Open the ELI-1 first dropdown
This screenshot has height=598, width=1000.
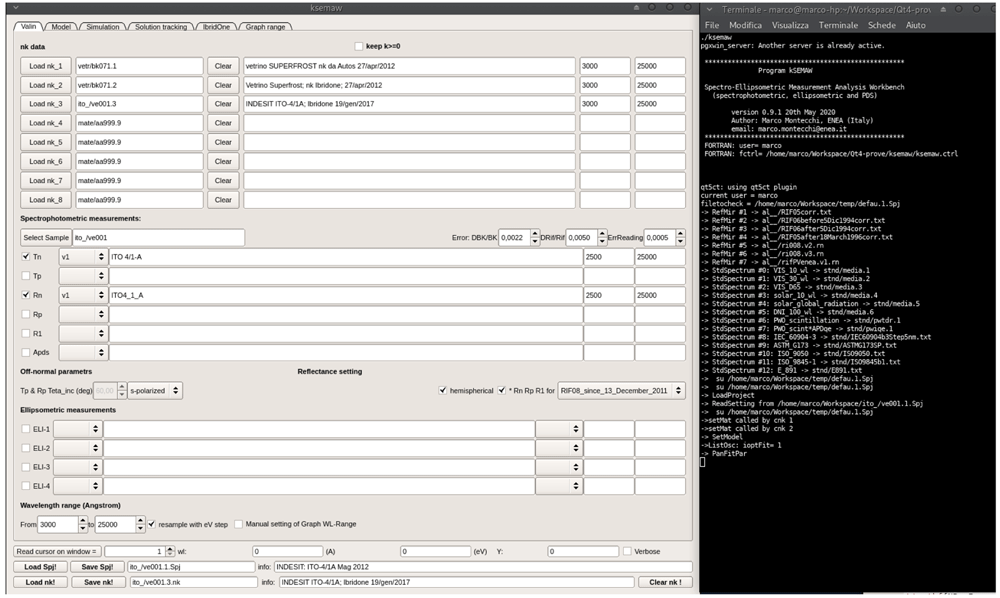[78, 429]
